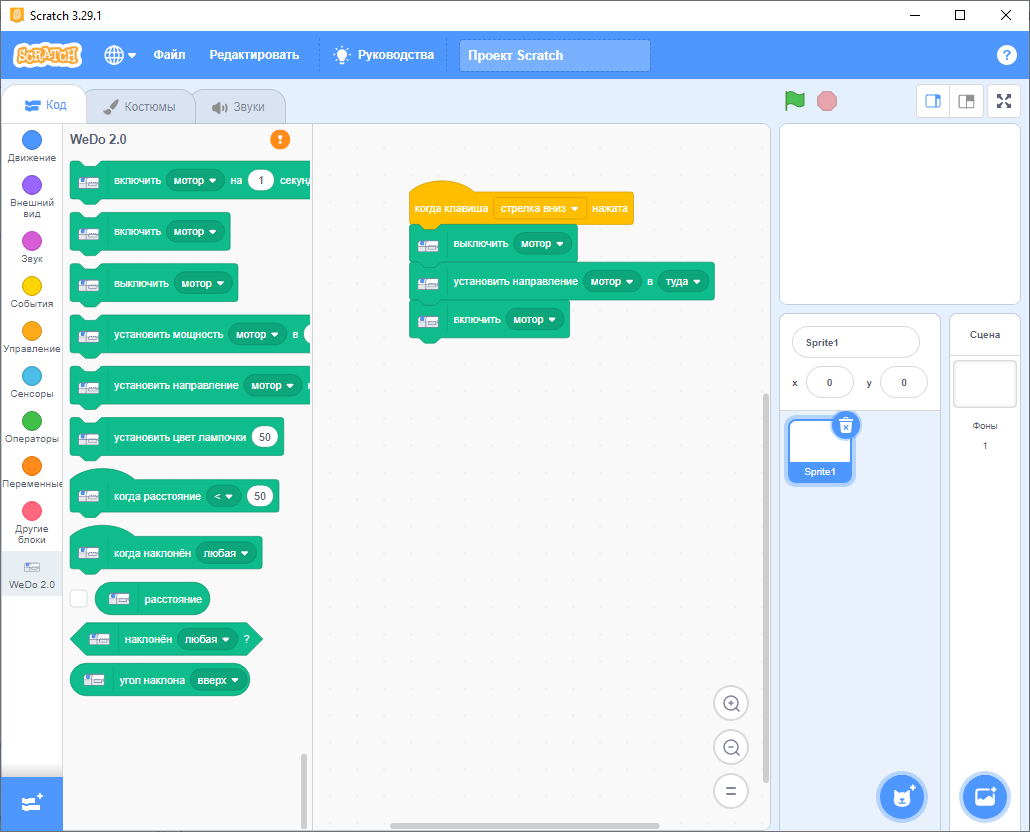Viewport: 1030px width, 832px height.
Task: Click the palette block включить мотор without seconds
Action: point(150,232)
